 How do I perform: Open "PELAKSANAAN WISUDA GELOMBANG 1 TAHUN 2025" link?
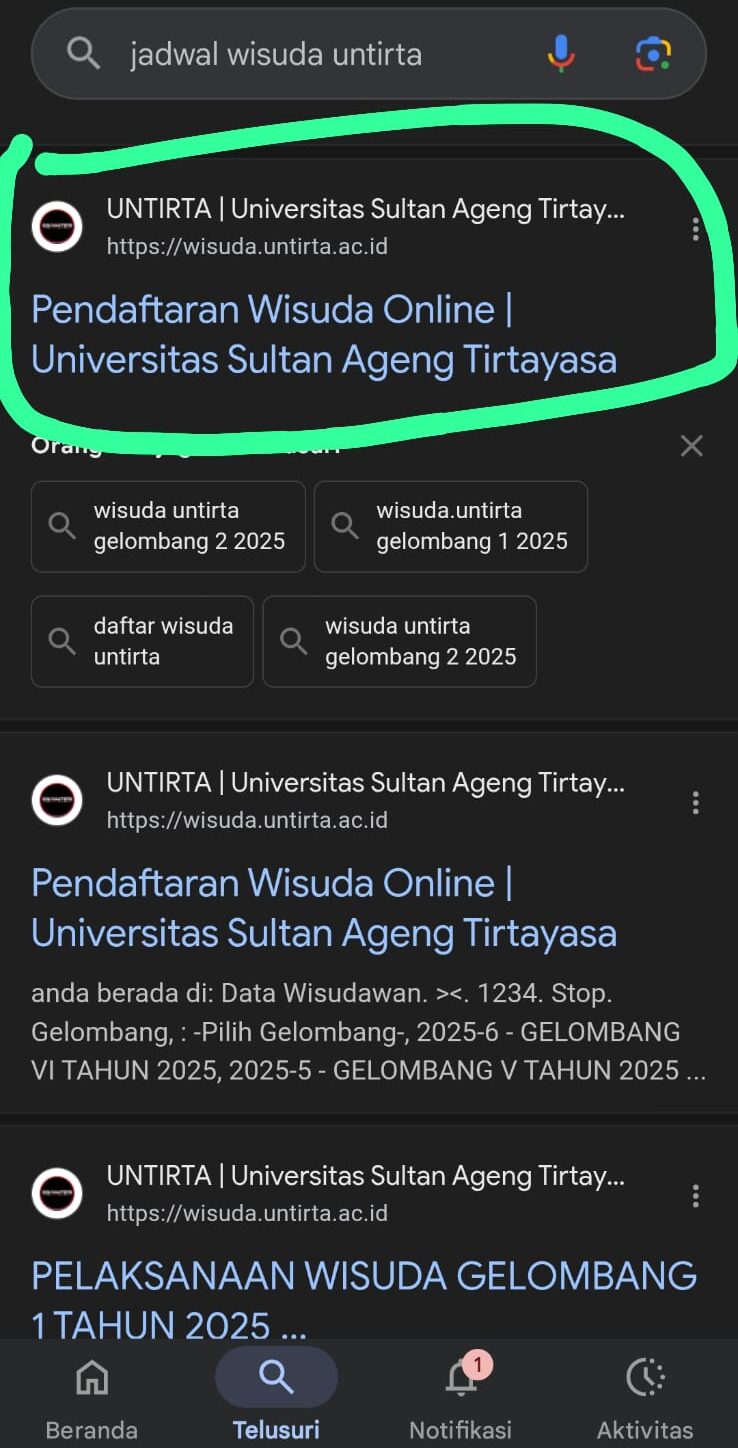coord(364,1300)
